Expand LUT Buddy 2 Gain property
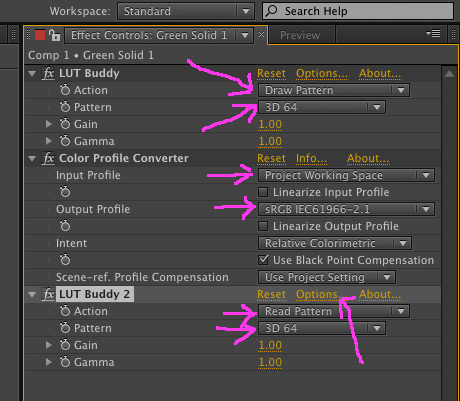The height and width of the screenshot is (401, 460). [x=49, y=345]
